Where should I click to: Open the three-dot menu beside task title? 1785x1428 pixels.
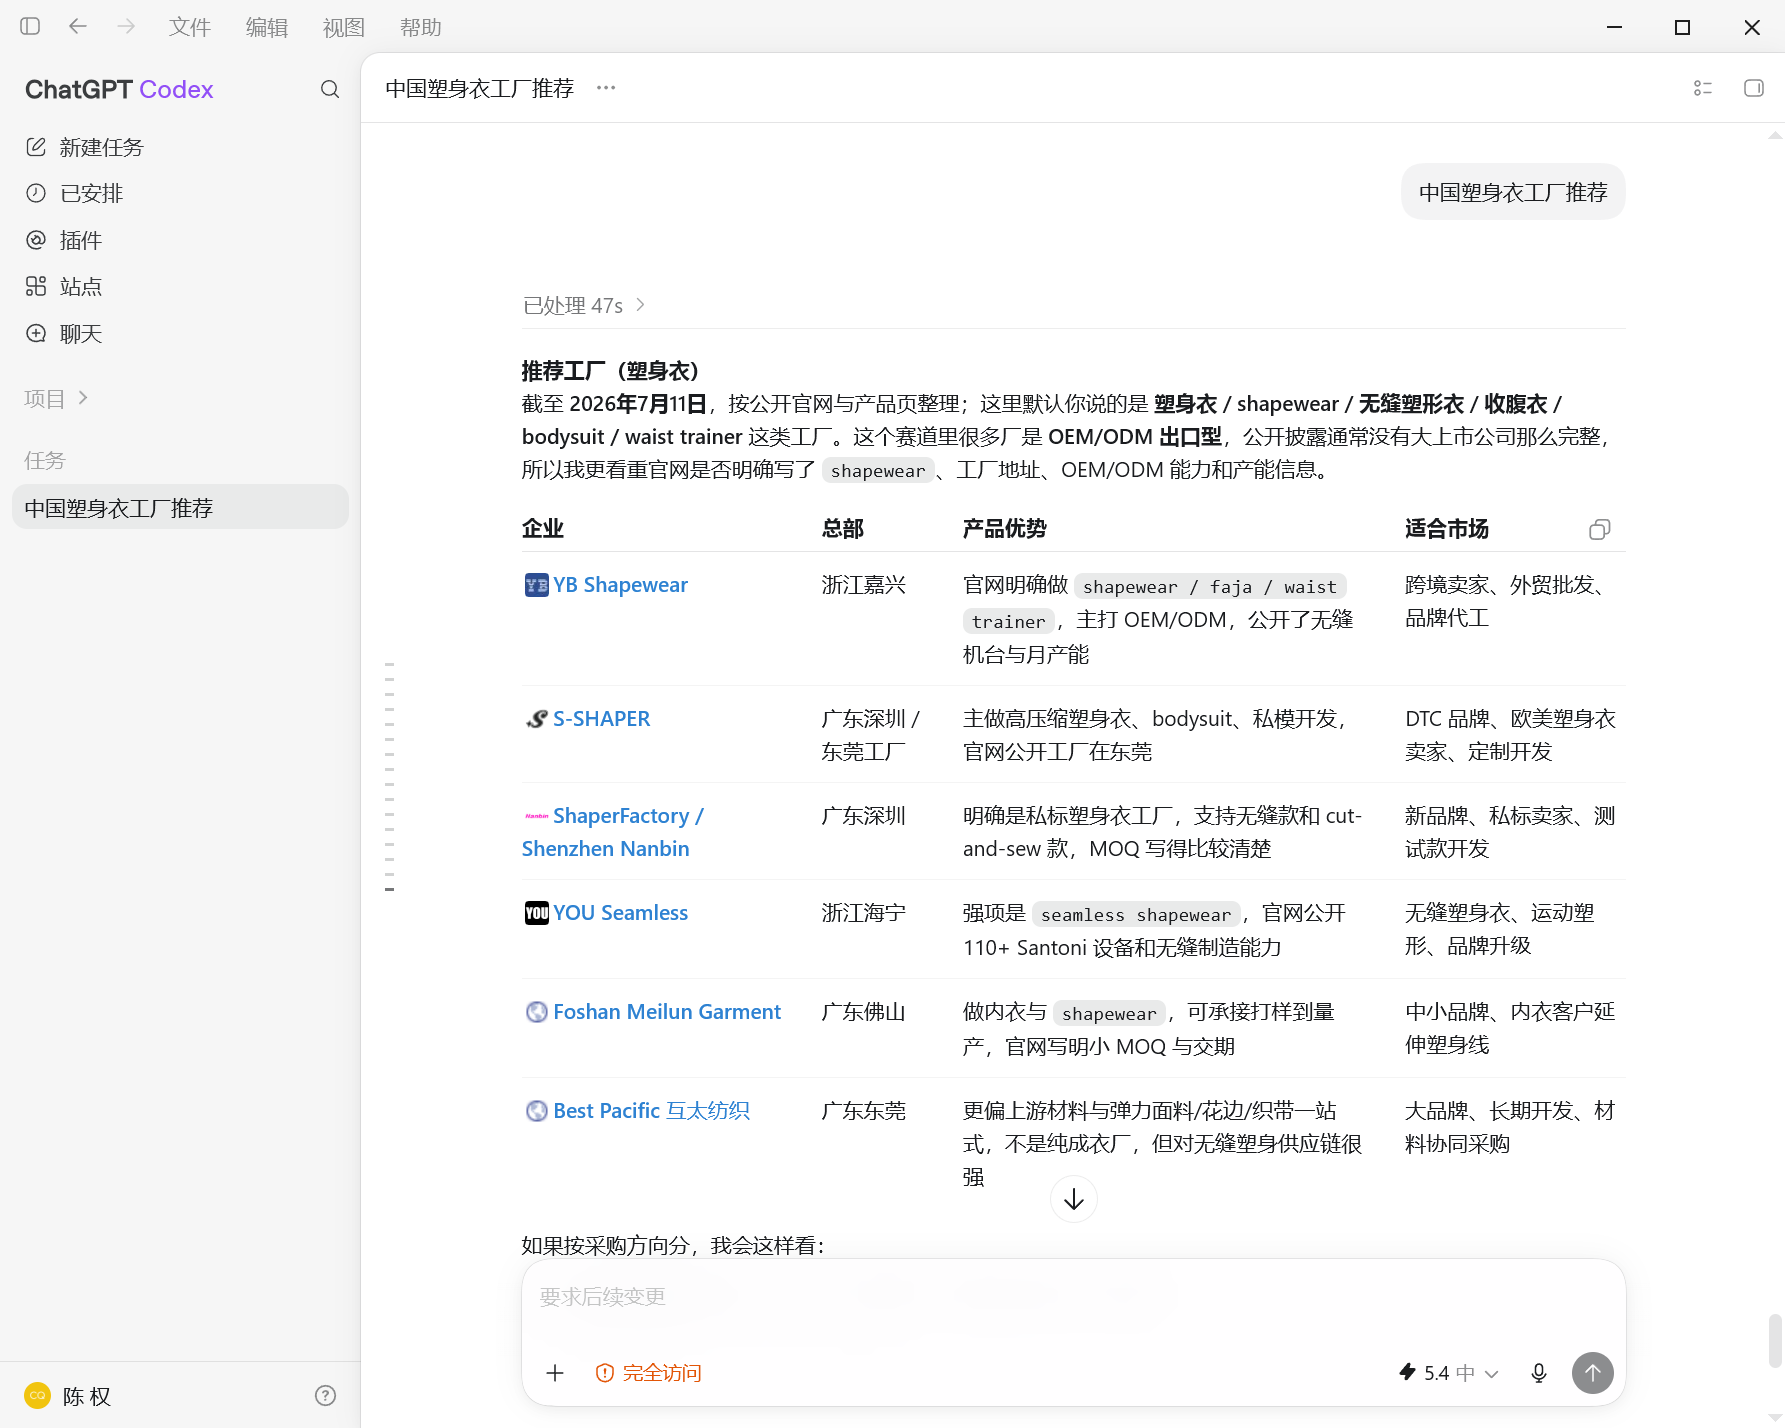coord(606,88)
